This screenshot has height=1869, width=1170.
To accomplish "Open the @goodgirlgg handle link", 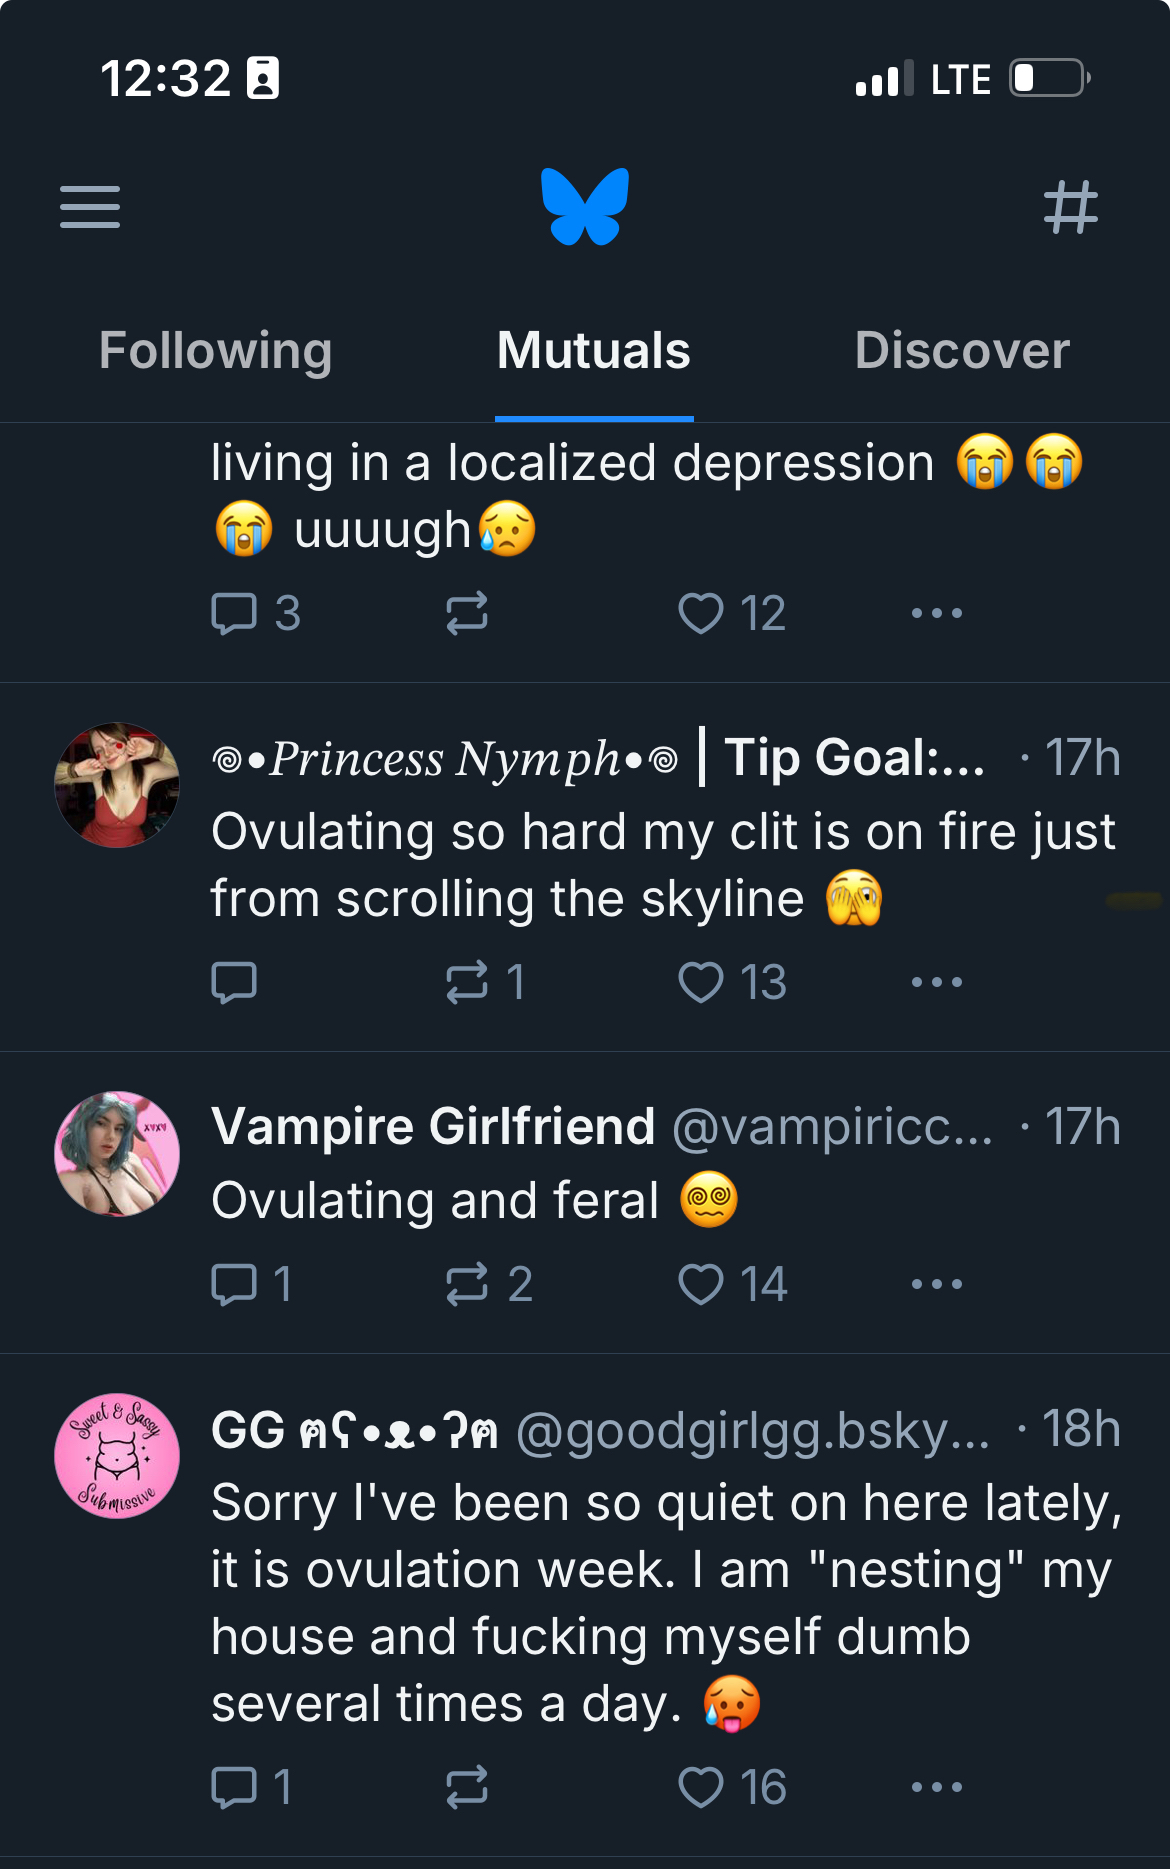I will (752, 1430).
